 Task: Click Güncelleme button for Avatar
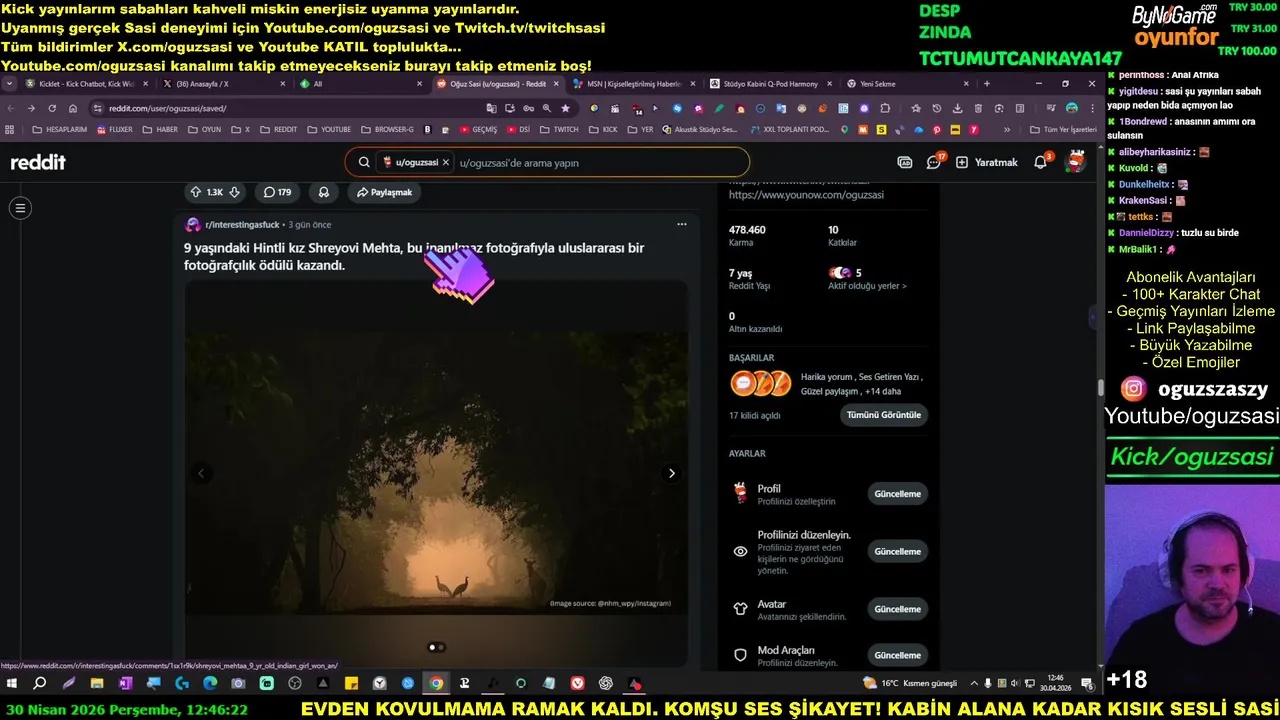tap(897, 609)
